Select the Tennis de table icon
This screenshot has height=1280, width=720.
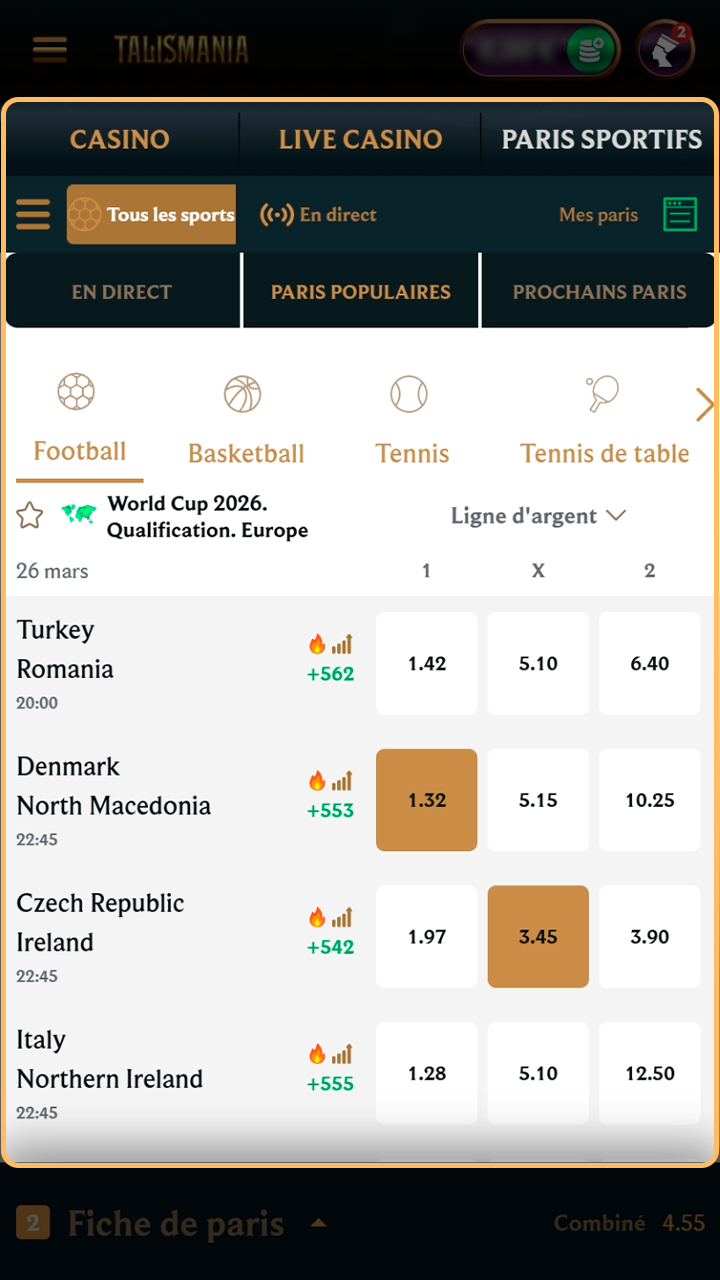(x=600, y=391)
